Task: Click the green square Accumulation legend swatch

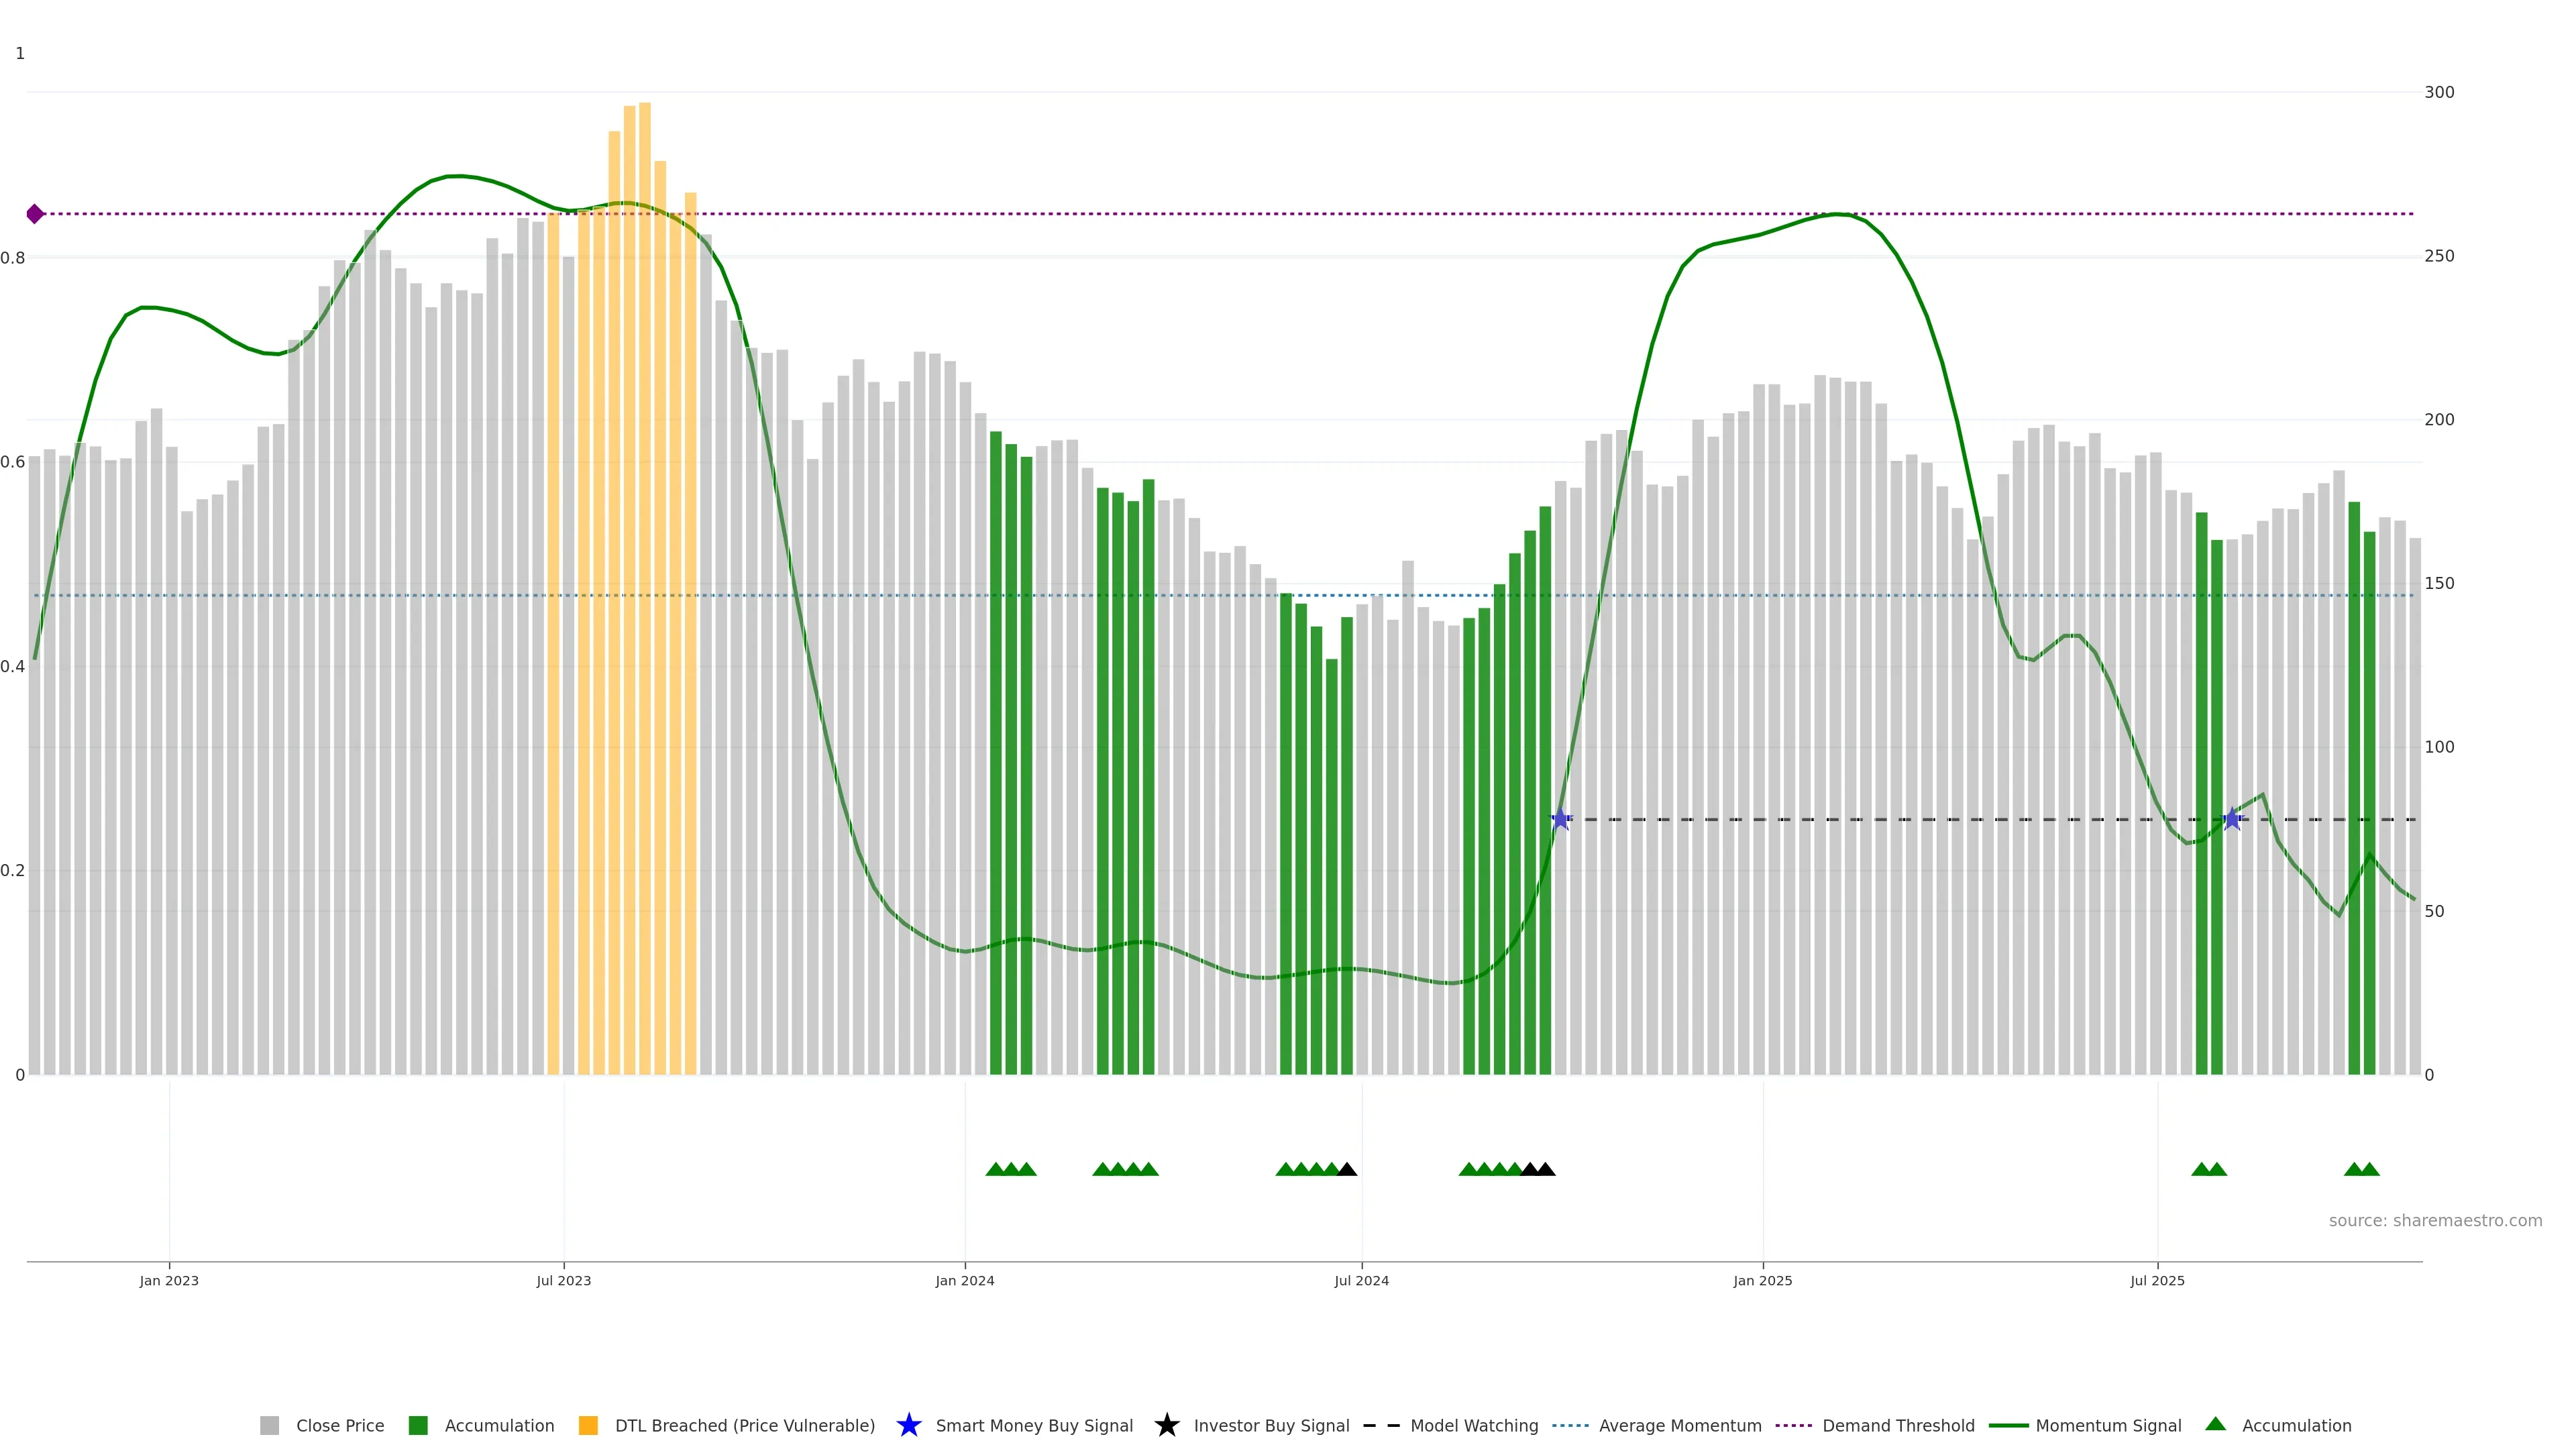Action: [x=418, y=1426]
